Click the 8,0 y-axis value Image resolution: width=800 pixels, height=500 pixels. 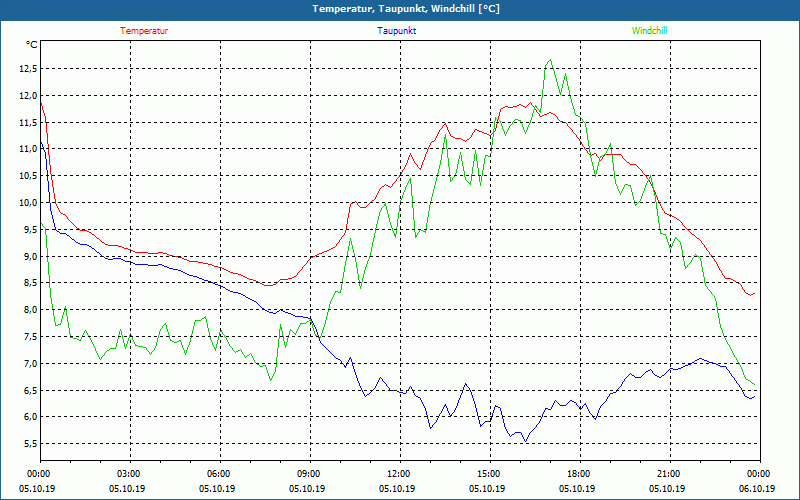31,310
